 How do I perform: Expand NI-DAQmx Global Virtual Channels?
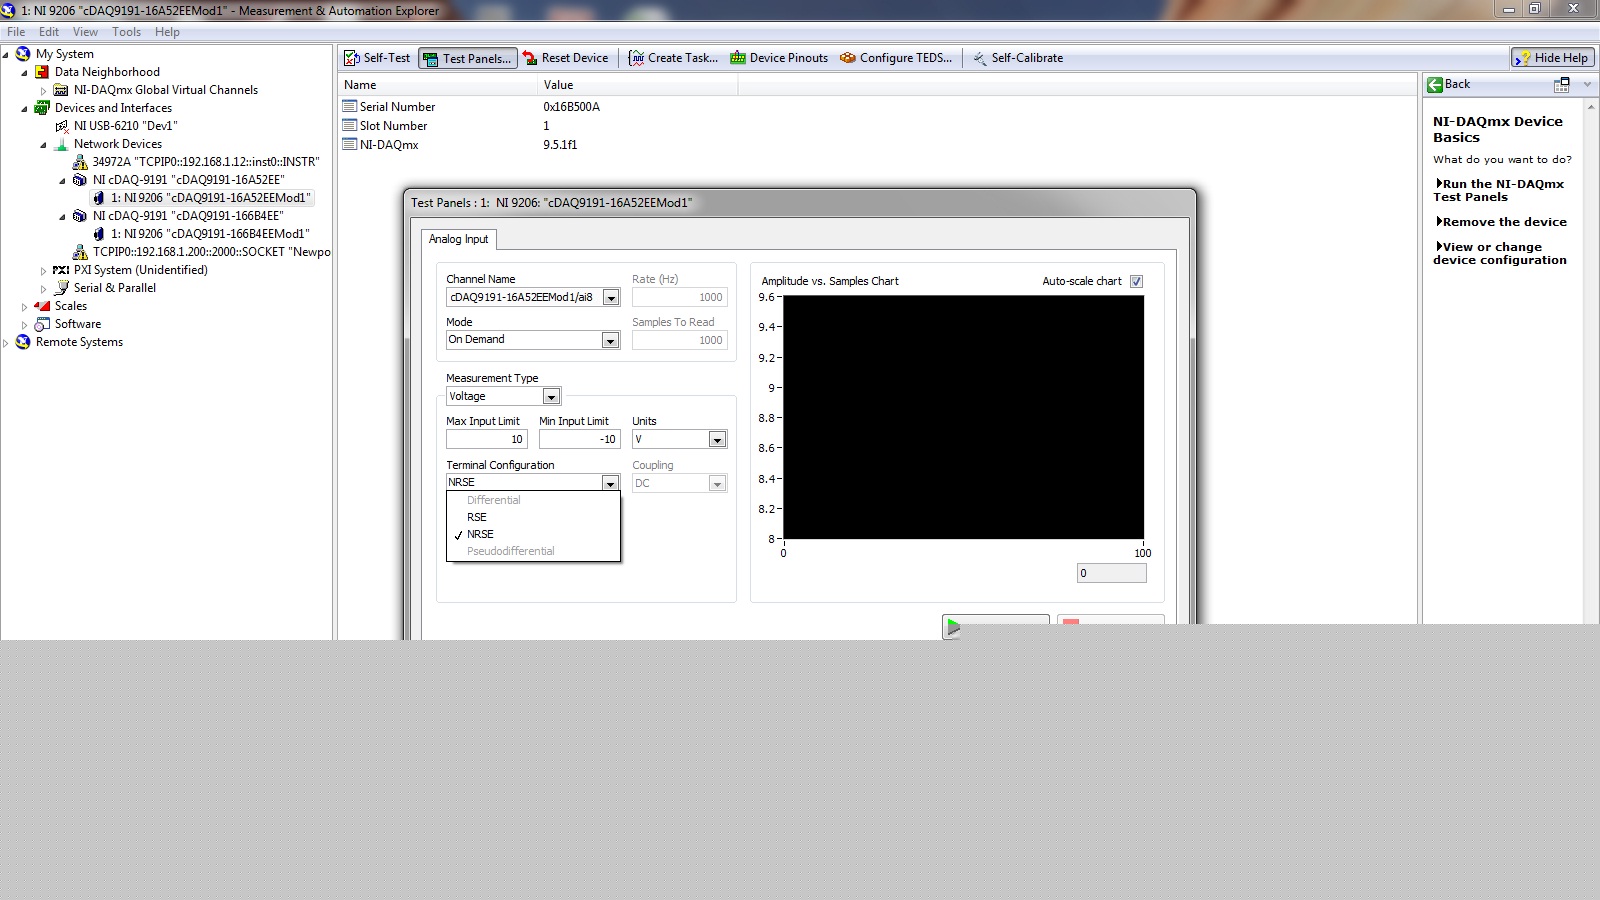pyautogui.click(x=44, y=90)
